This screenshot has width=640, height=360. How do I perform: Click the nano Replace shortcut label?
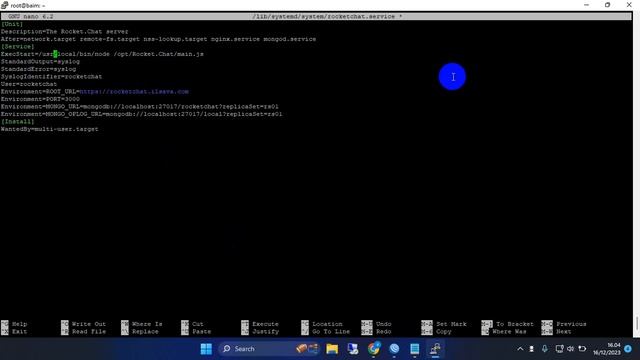coord(145,331)
